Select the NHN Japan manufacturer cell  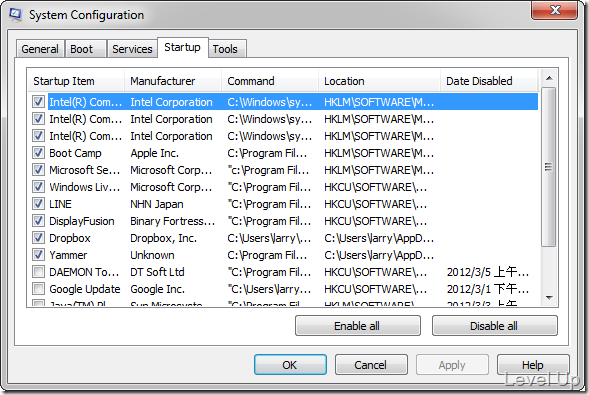157,204
